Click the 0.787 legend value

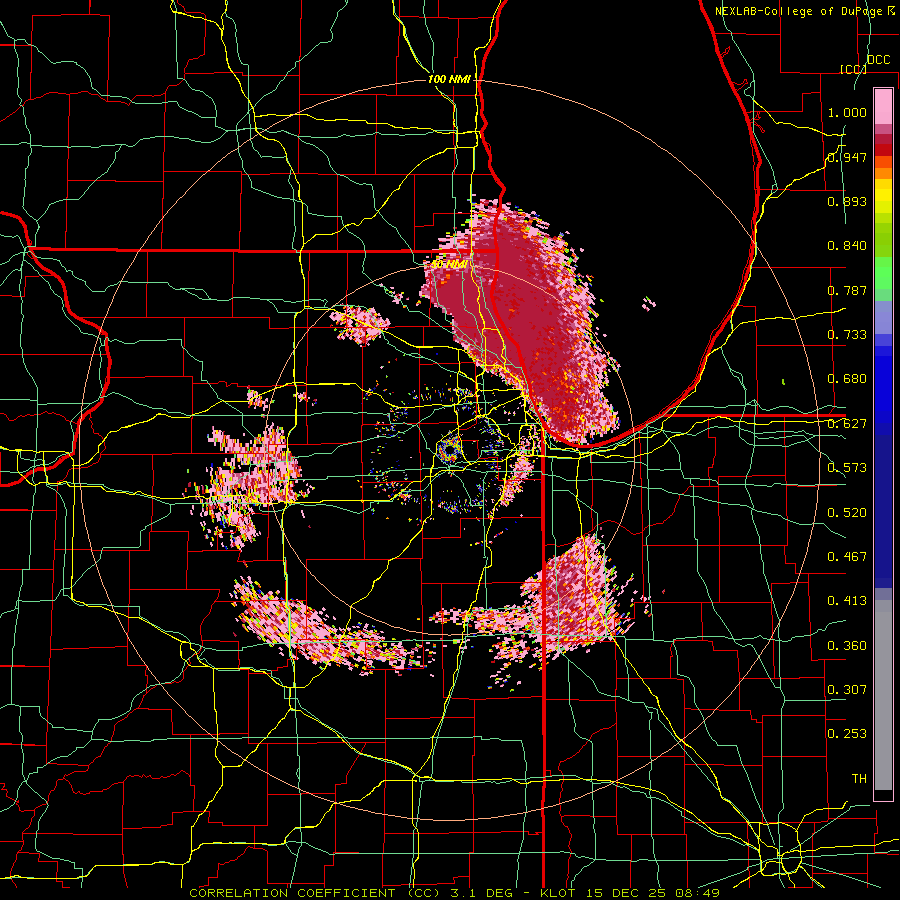coord(847,290)
